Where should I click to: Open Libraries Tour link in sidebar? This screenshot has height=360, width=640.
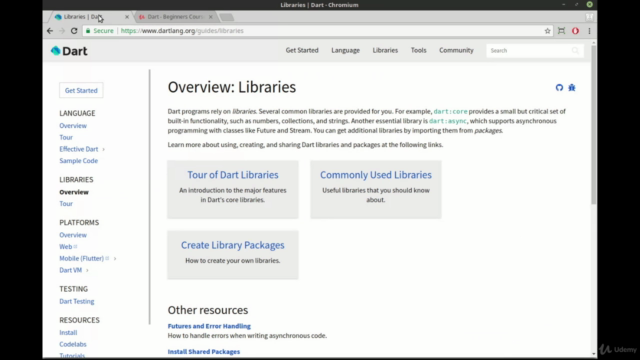(66, 204)
